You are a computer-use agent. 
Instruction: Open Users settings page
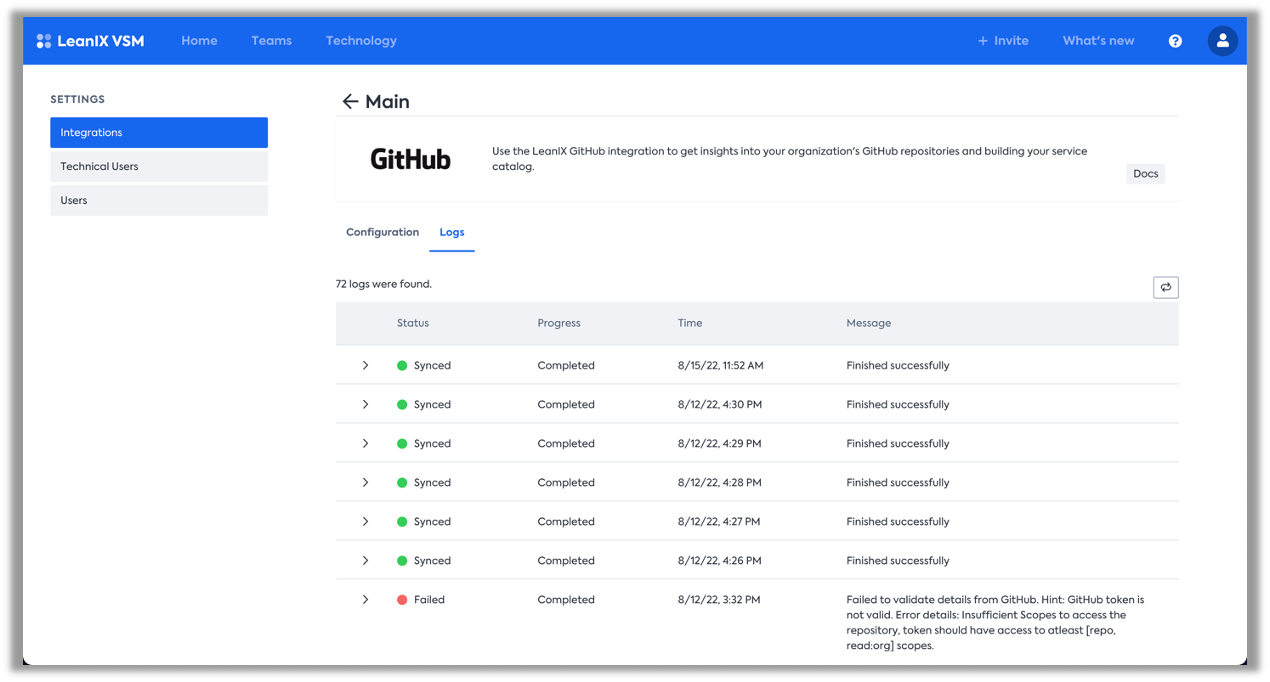pyautogui.click(x=159, y=201)
